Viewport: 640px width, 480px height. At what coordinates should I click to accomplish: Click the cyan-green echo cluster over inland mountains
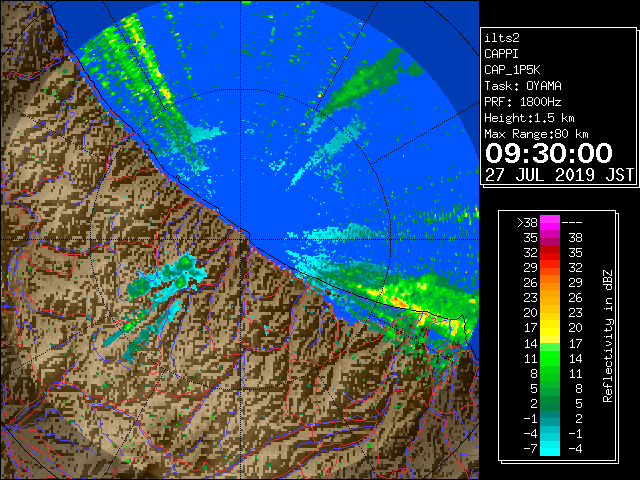[x=167, y=278]
